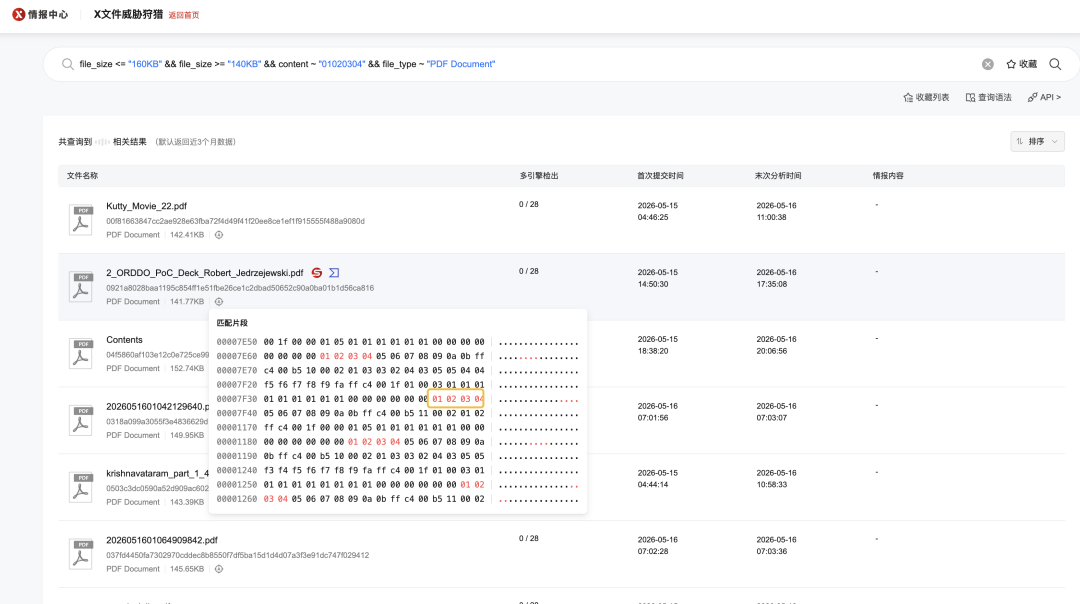
Task: Open file Kutty_Movie_22.pdf
Action: tap(146, 206)
